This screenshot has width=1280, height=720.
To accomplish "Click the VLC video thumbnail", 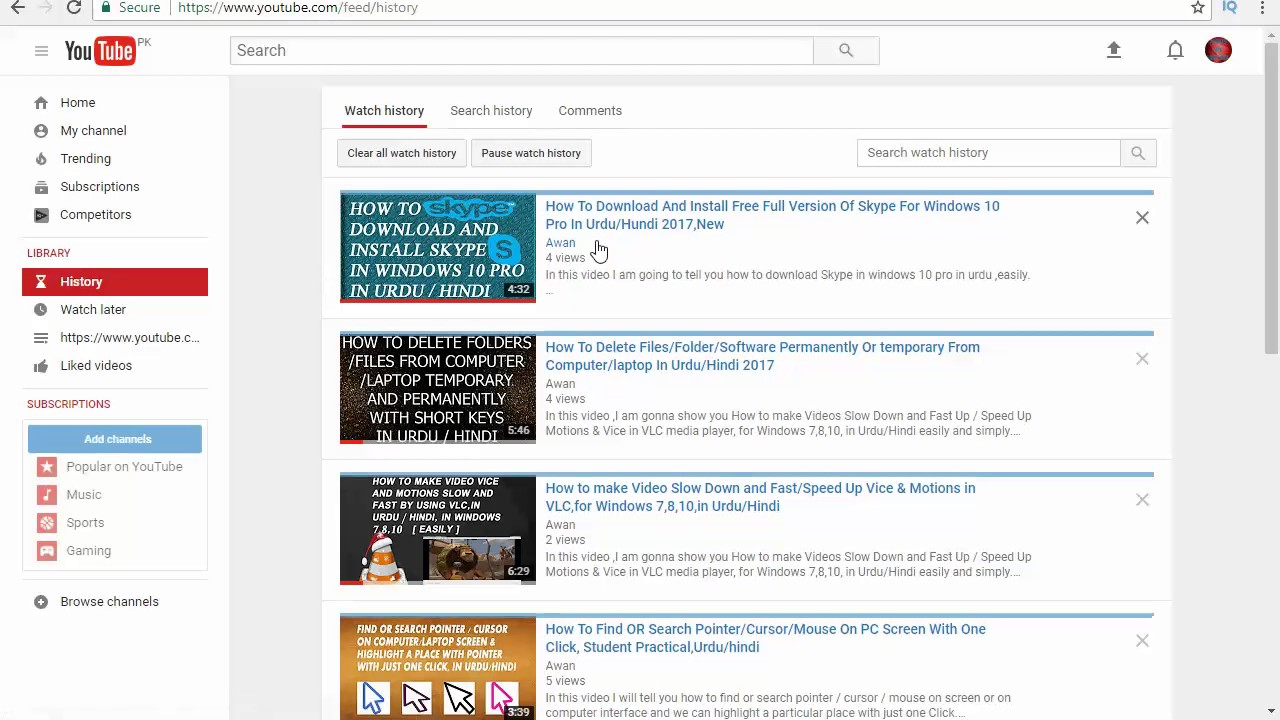I will click(x=438, y=530).
